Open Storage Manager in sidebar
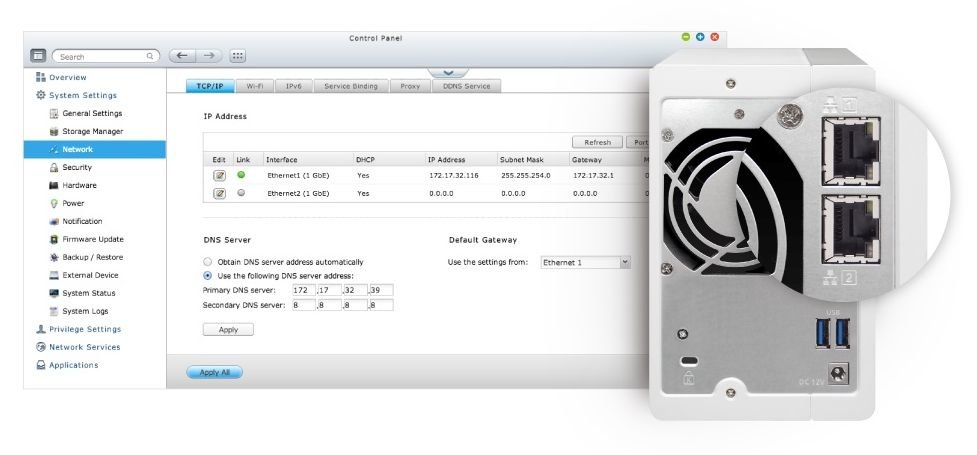Screen dimensions: 977x455 pos(92,131)
